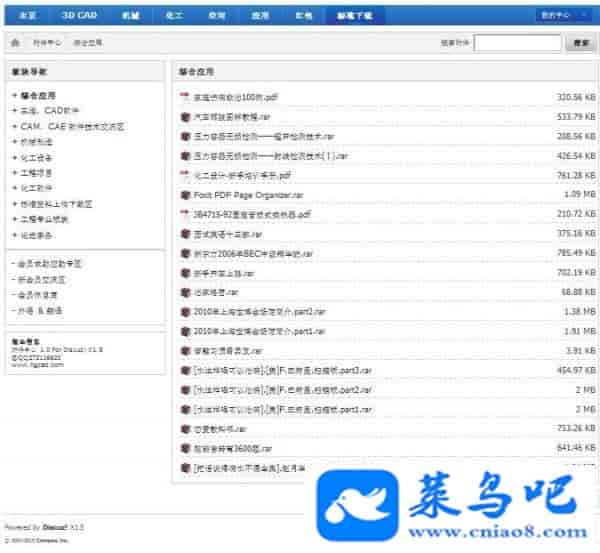The width and height of the screenshot is (600, 553).
Task: Open the 化工软件 sidebar category
Action: point(36,188)
